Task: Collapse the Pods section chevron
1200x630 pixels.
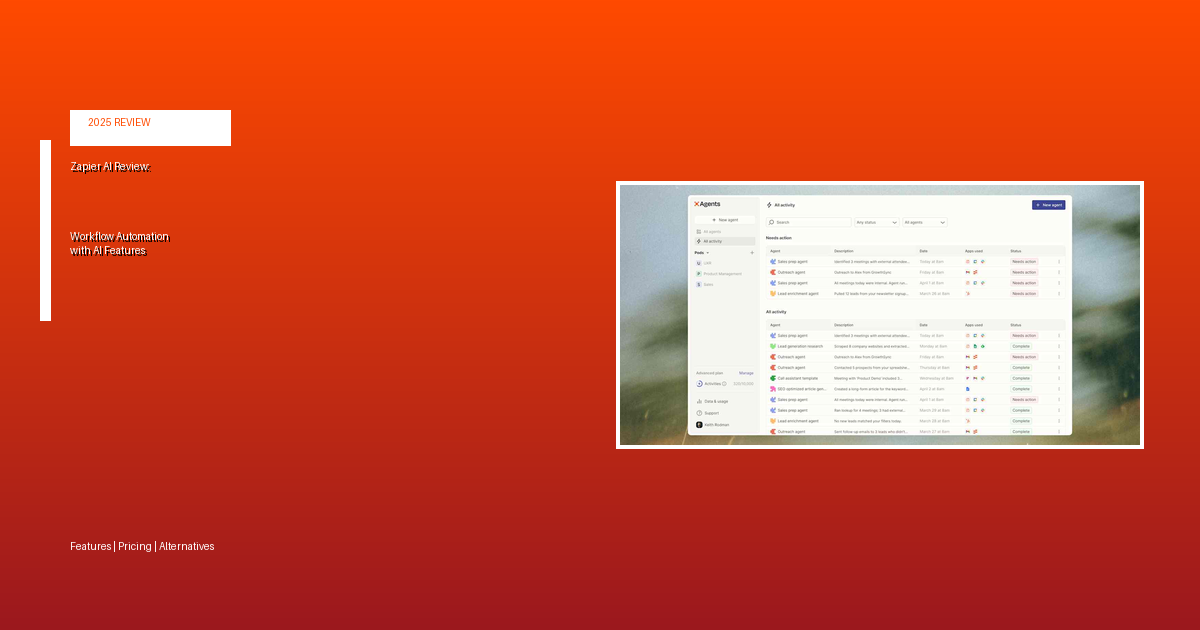Action: tap(708, 253)
